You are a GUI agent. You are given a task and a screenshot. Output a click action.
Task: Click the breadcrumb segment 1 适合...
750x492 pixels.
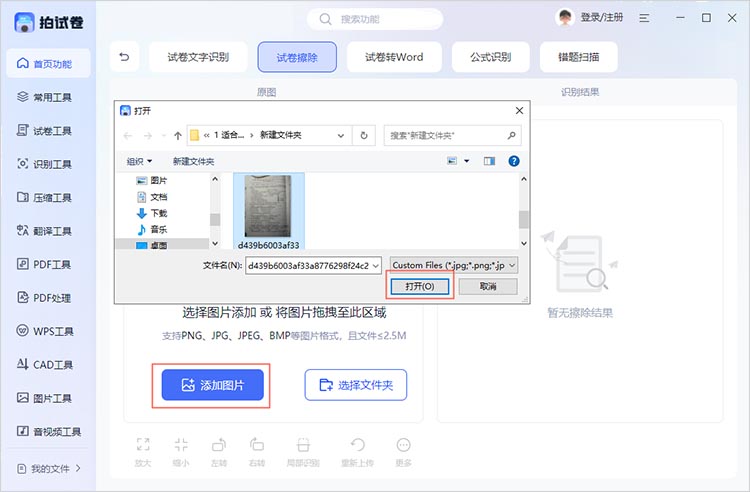coord(229,135)
